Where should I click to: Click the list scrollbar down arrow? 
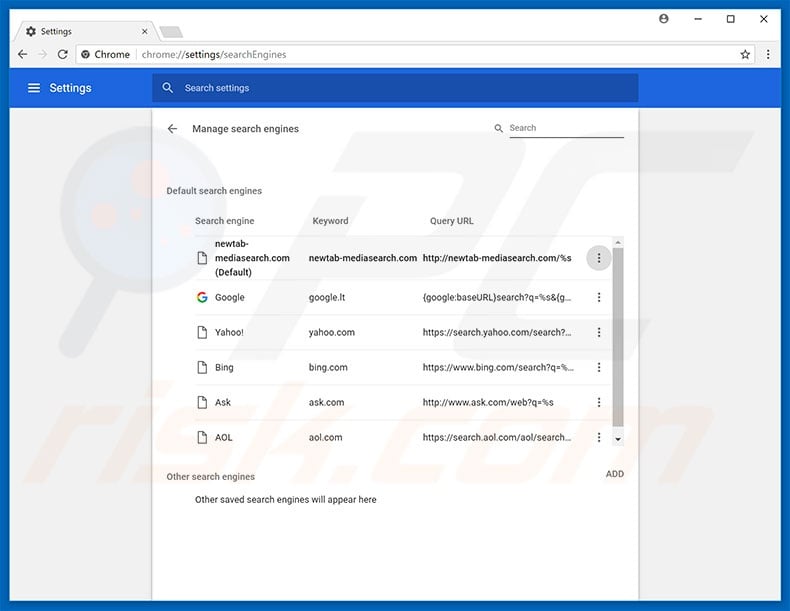coord(618,439)
